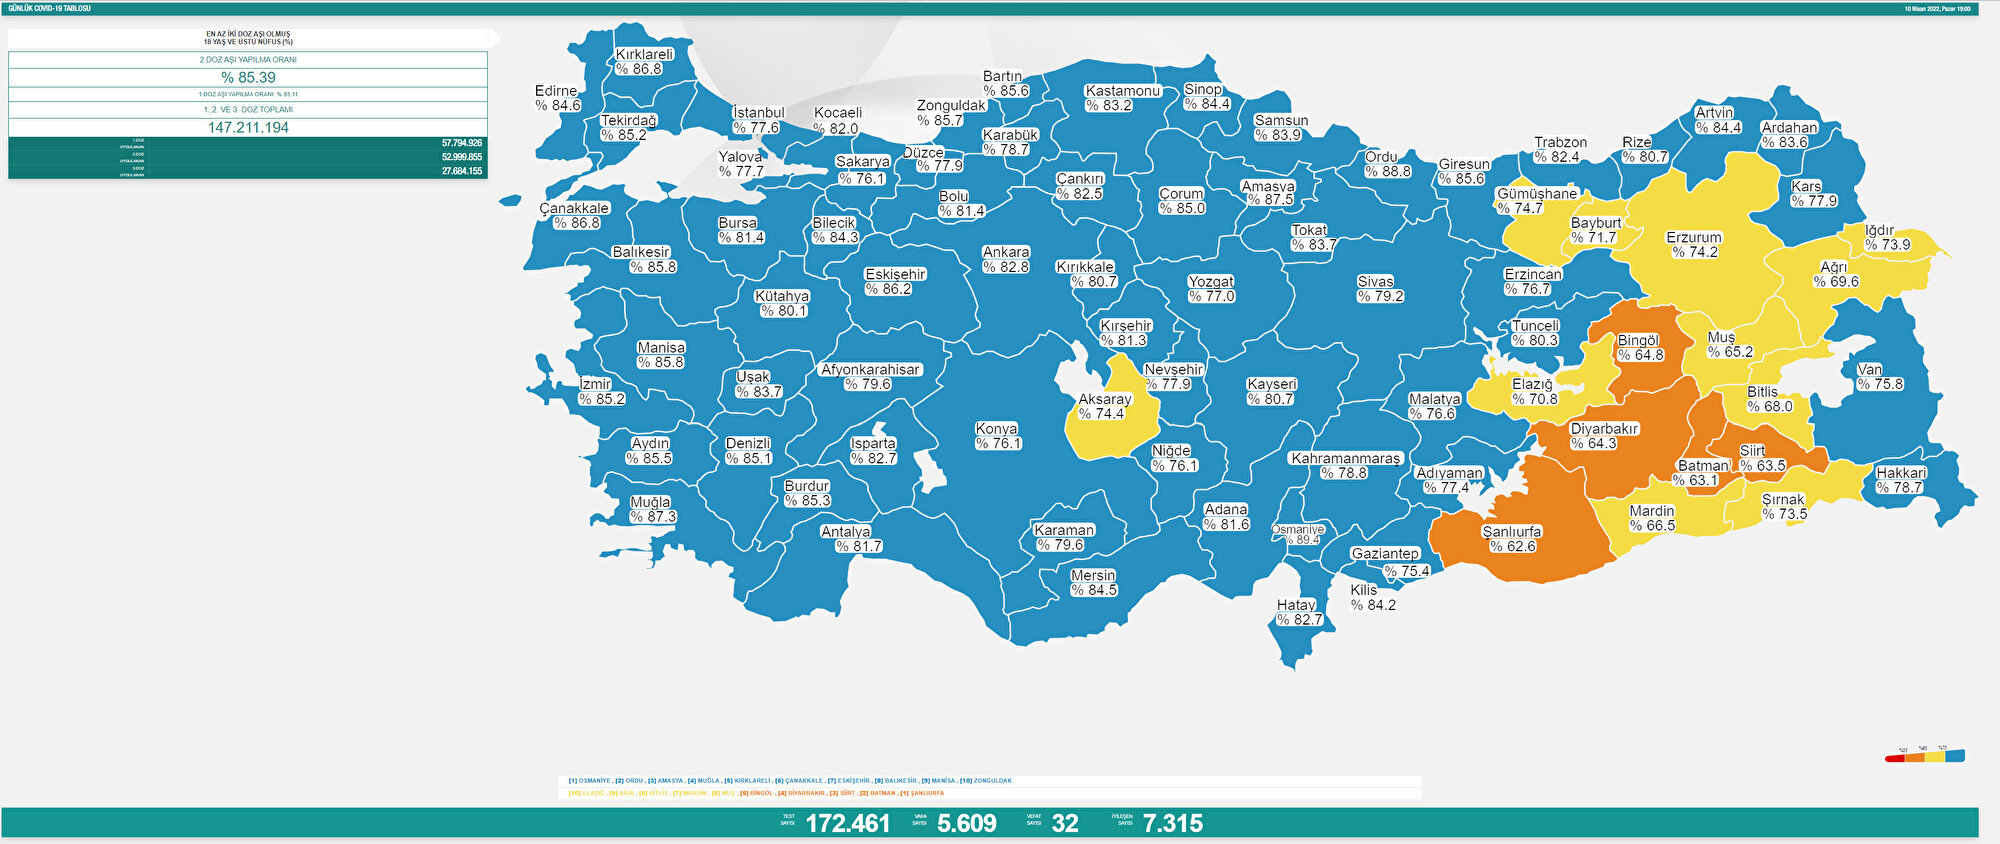Image resolution: width=2000 pixels, height=844 pixels.
Task: Click the blue segment in color legend
Action: click(x=1955, y=756)
